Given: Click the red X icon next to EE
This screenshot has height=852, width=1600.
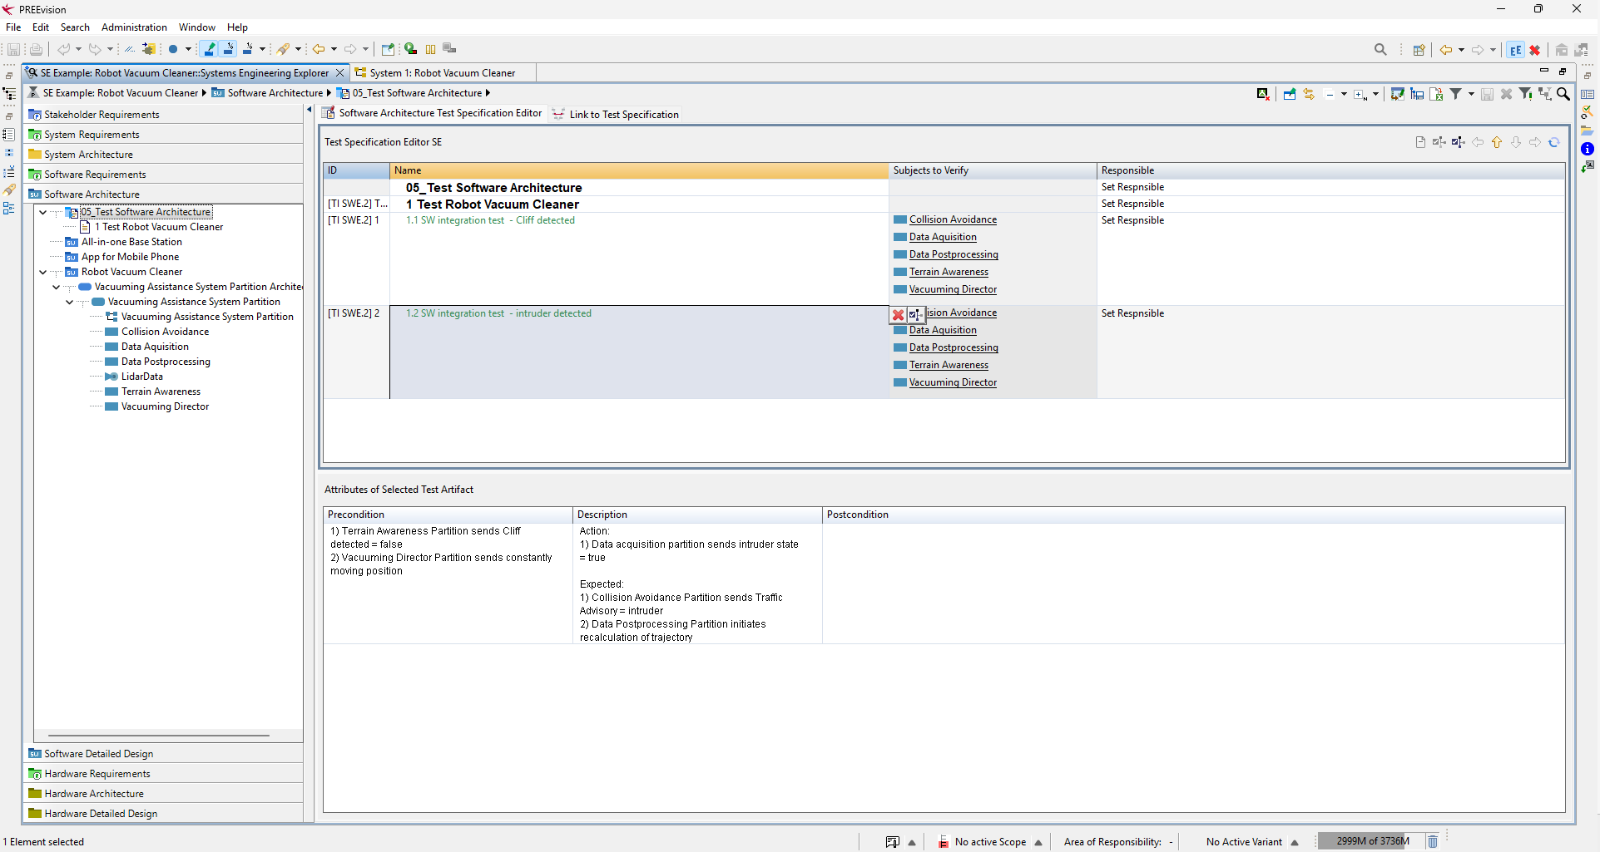Looking at the screenshot, I should [1535, 50].
